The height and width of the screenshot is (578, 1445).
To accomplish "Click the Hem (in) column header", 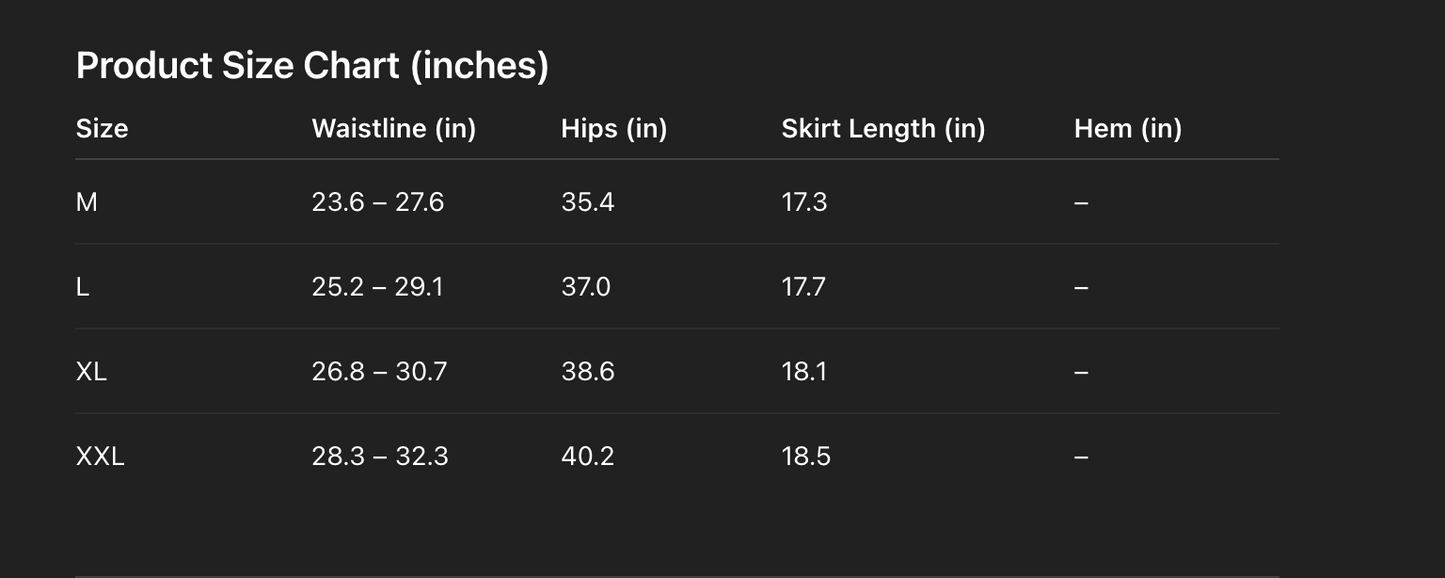I will coord(1127,129).
